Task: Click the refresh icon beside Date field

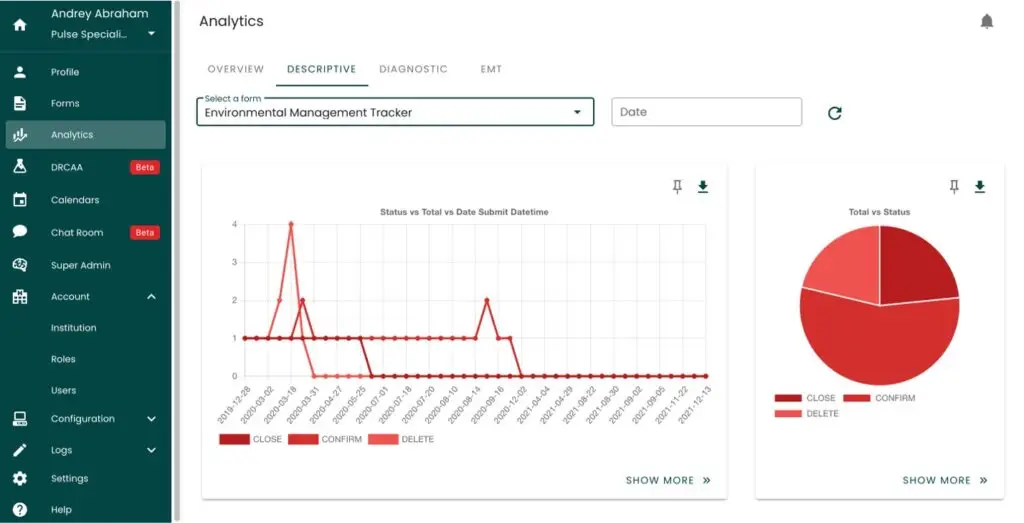Action: coord(834,113)
